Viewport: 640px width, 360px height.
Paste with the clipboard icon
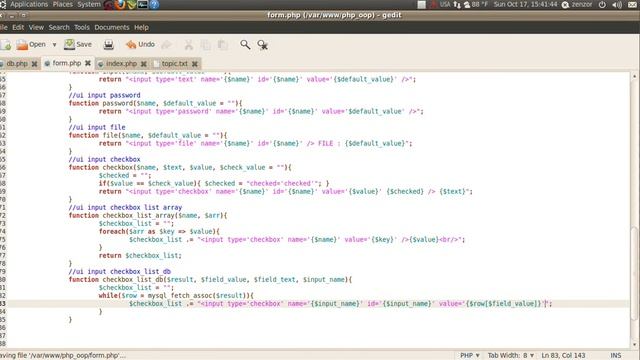(223, 45)
